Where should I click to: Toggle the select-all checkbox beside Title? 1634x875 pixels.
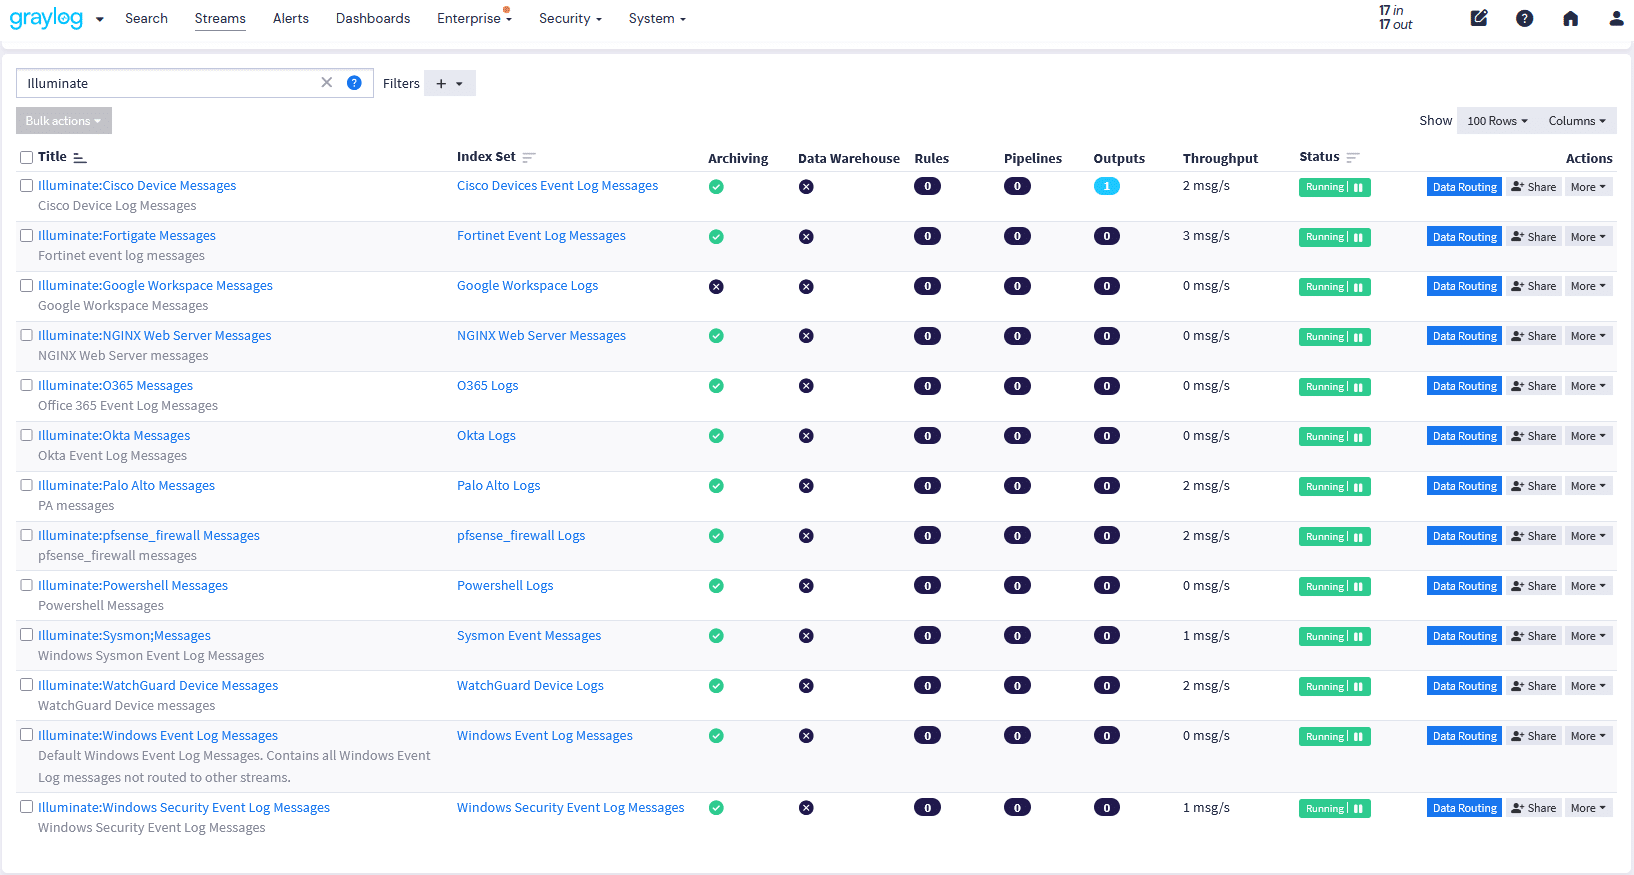[x=27, y=158]
